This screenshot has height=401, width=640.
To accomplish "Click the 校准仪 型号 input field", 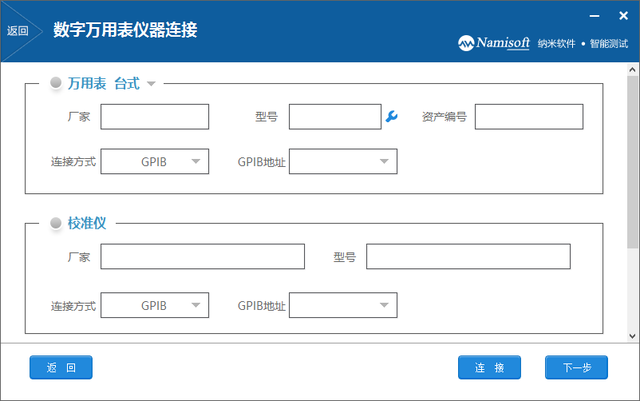I will point(468,257).
